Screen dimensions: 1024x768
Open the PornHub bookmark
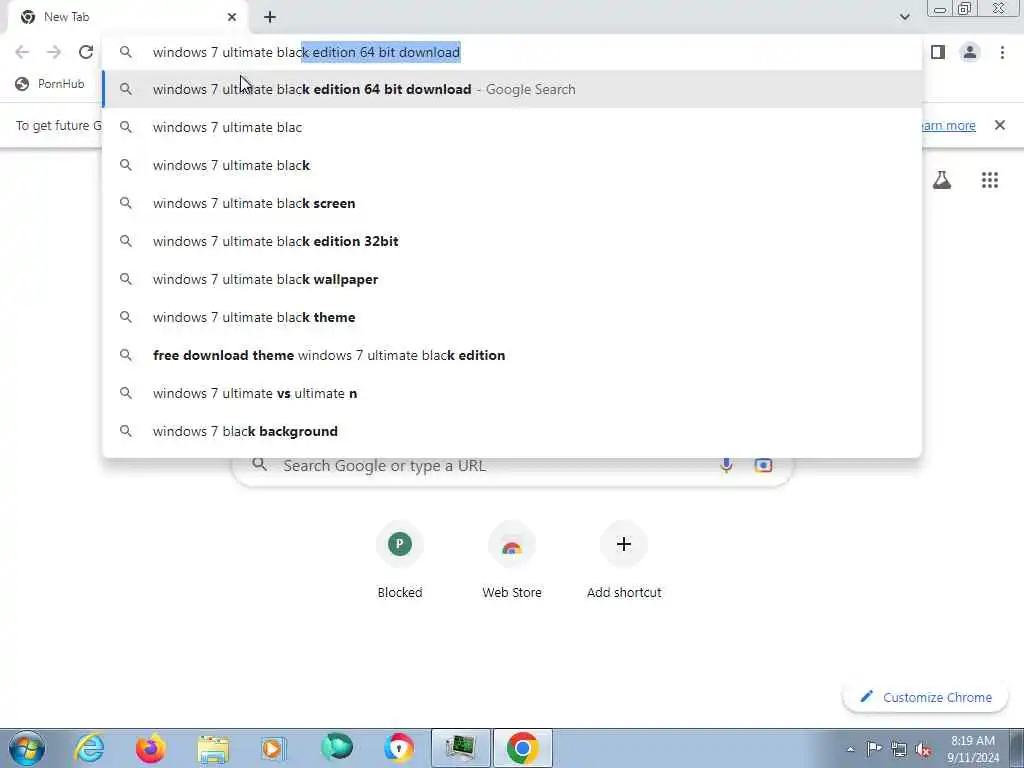(x=50, y=84)
